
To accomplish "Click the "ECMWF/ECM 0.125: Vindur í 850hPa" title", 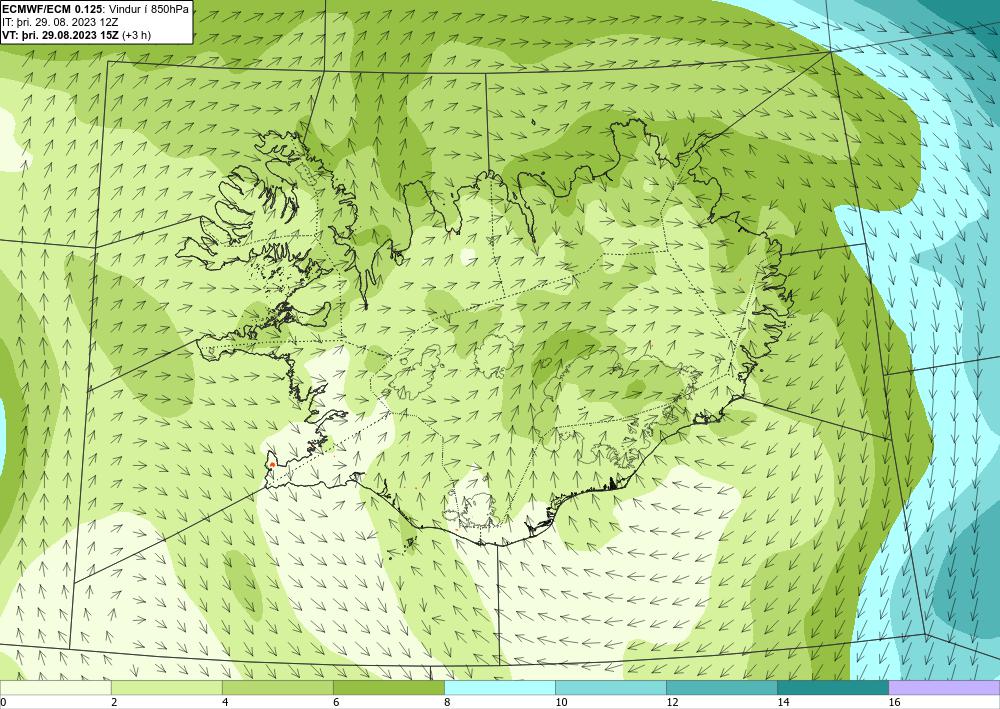I will (96, 9).
